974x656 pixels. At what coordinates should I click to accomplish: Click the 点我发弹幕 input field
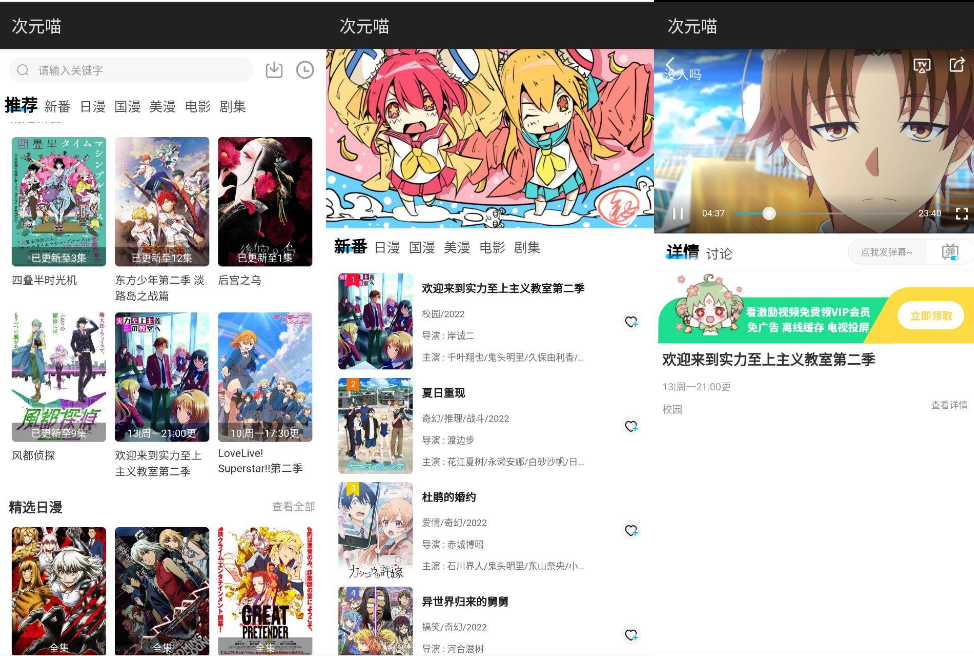(886, 252)
